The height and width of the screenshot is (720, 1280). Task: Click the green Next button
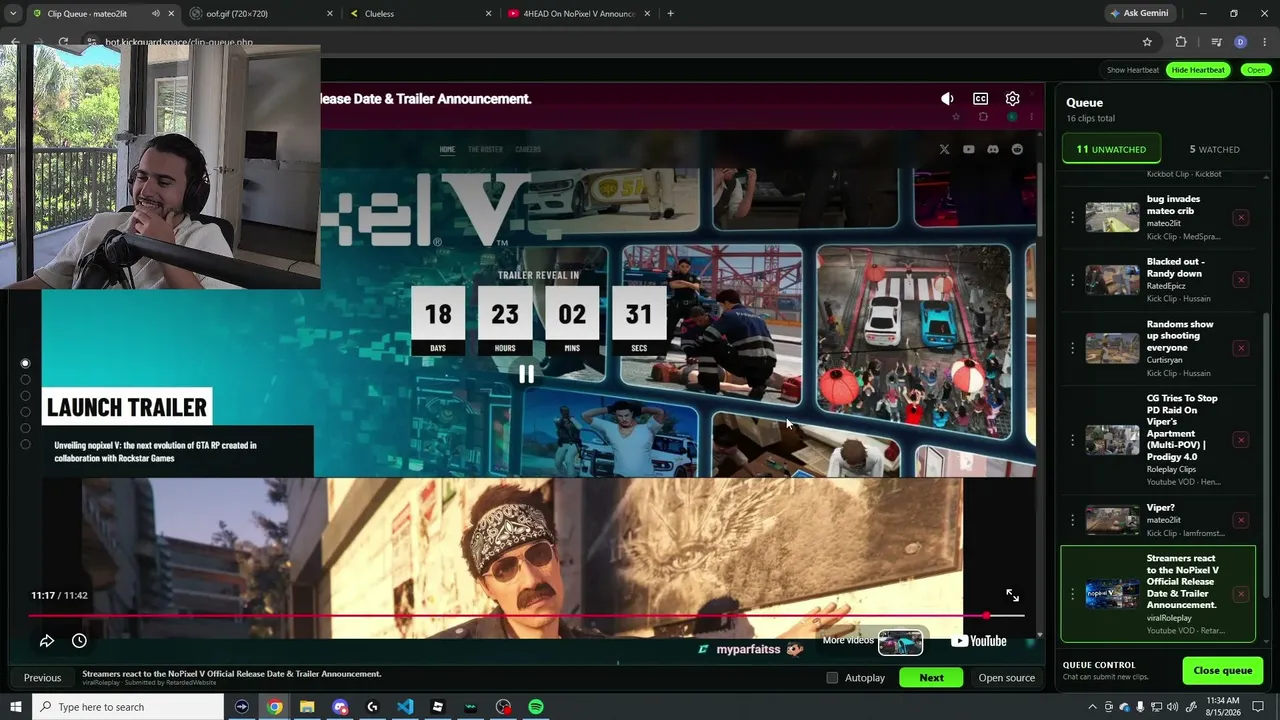tap(931, 678)
